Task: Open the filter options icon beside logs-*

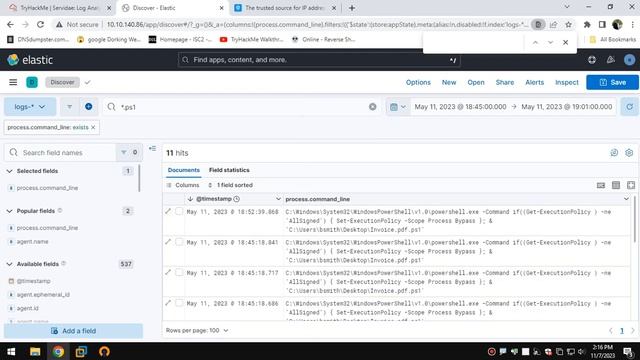Action: (x=69, y=107)
